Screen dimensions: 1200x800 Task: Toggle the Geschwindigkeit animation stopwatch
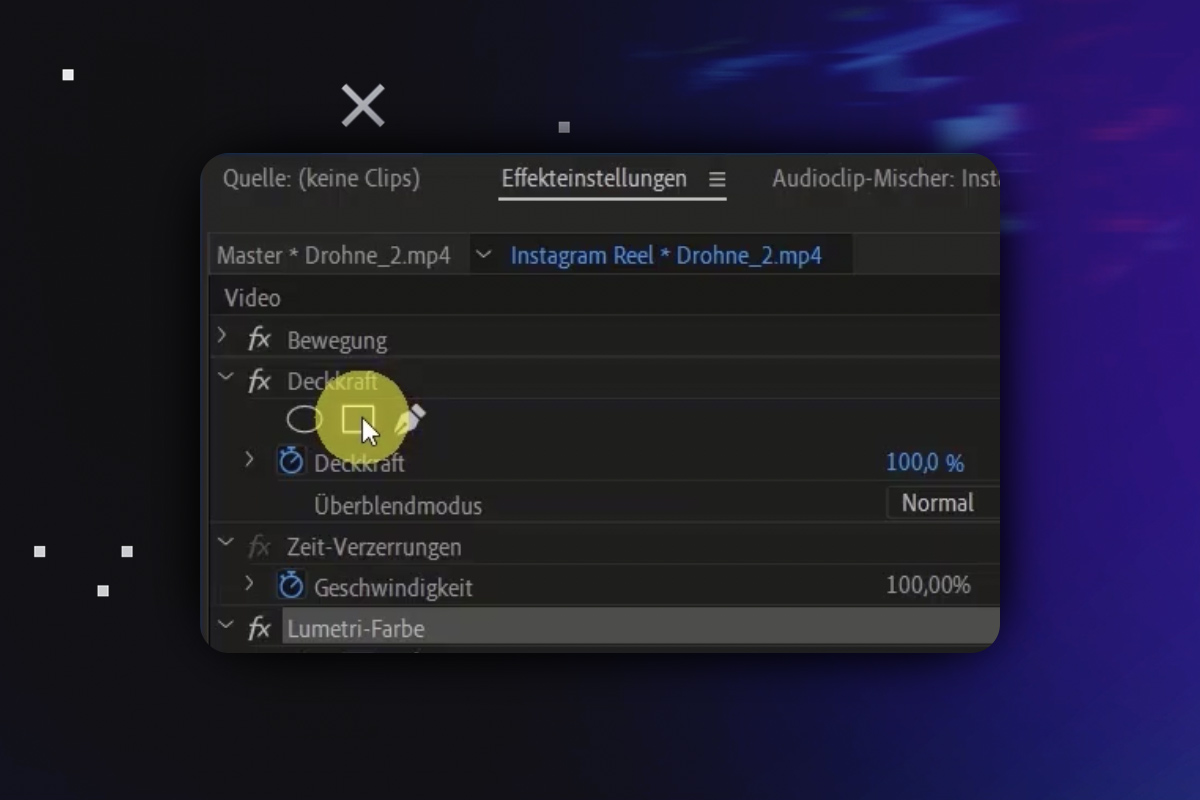tap(291, 584)
